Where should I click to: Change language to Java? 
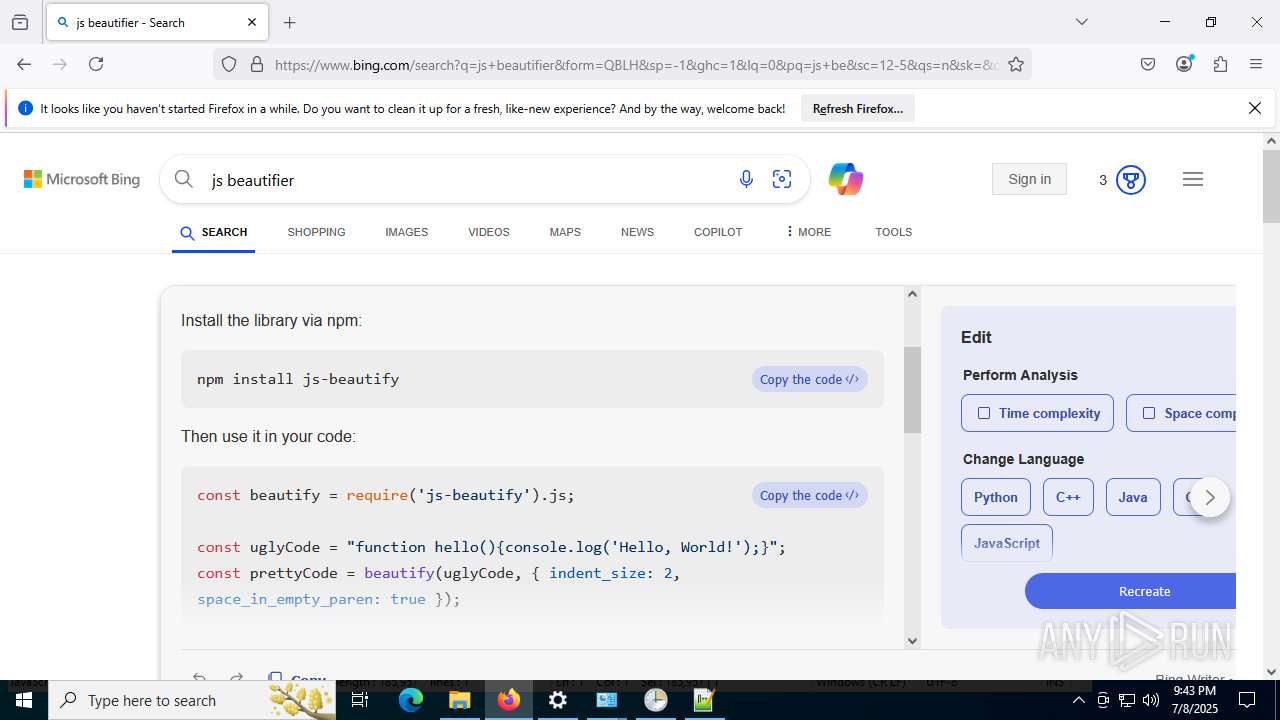point(1133,497)
